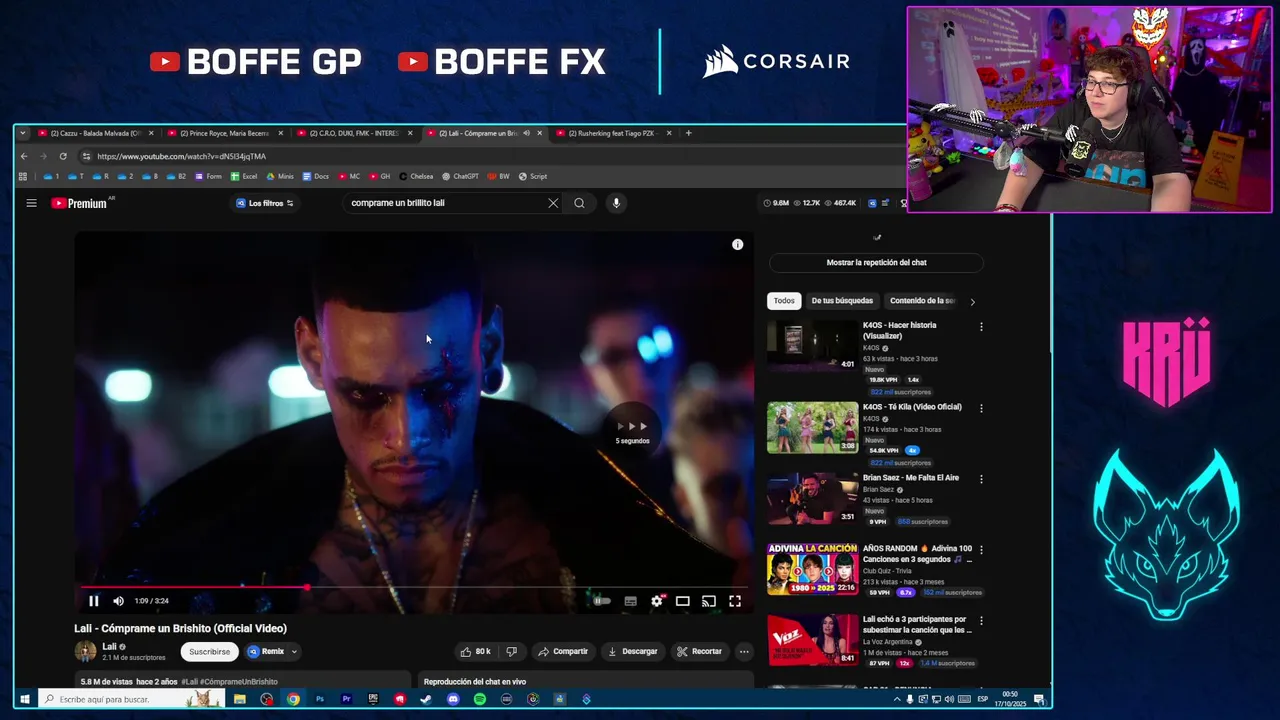Open the Chelsea bookmark
The width and height of the screenshot is (1280, 720).
416,176
